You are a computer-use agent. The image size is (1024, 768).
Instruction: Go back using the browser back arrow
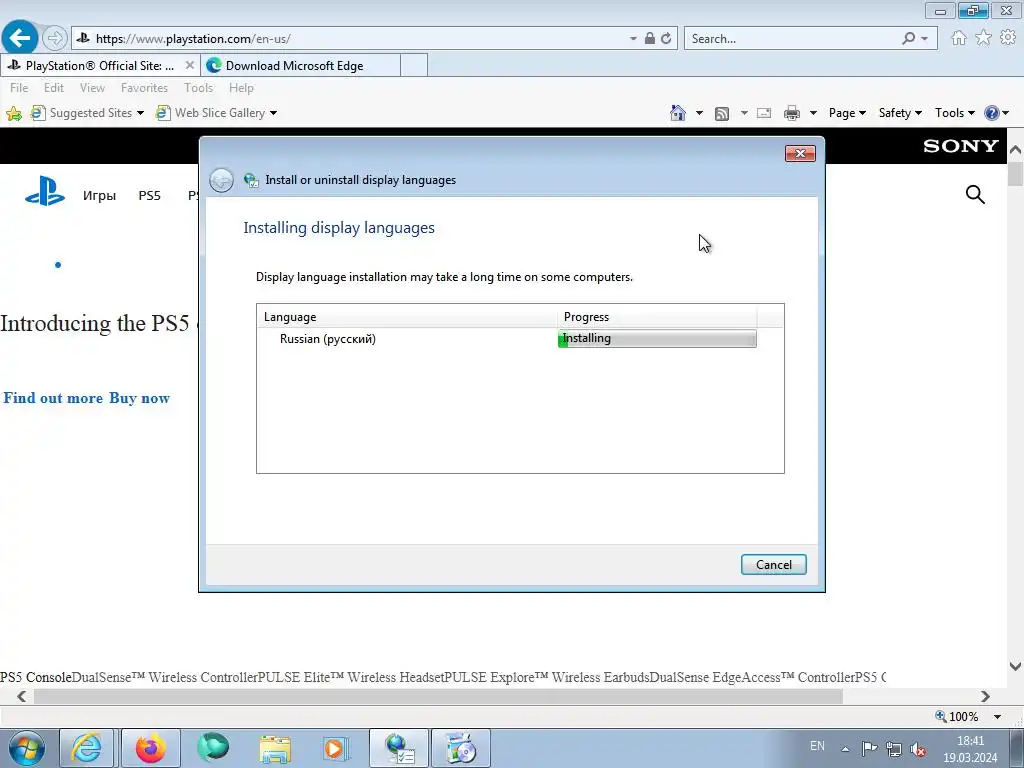click(x=20, y=38)
